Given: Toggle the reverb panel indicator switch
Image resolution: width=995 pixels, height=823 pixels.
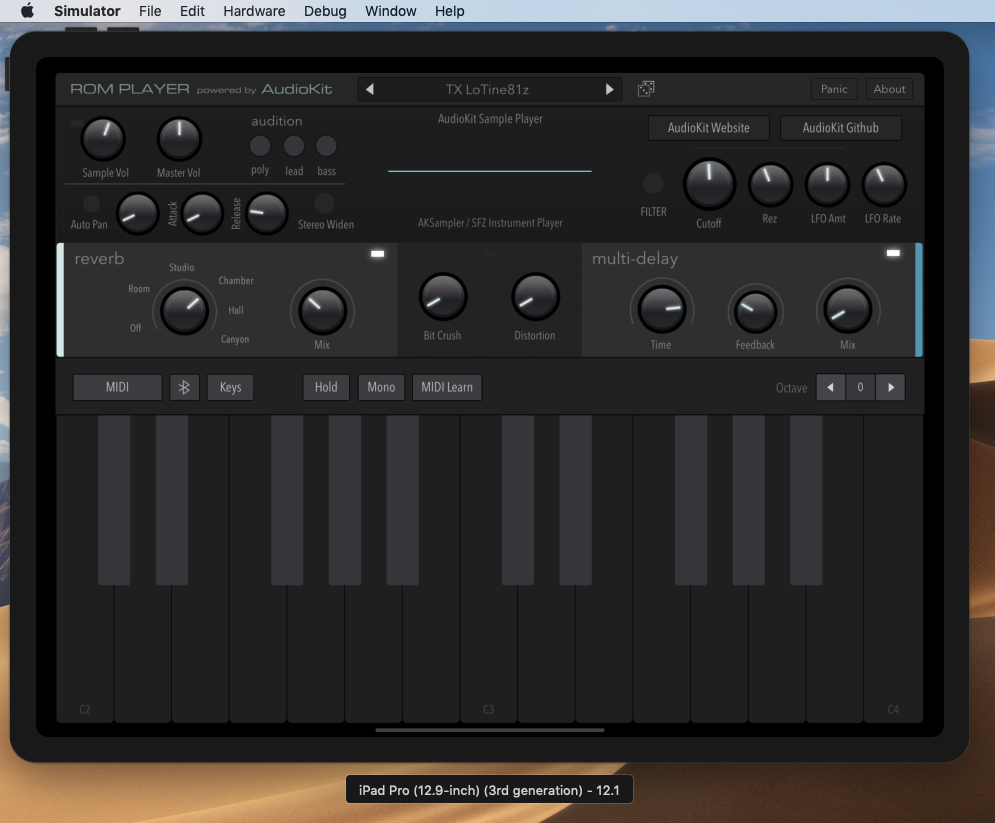Looking at the screenshot, I should [x=378, y=254].
